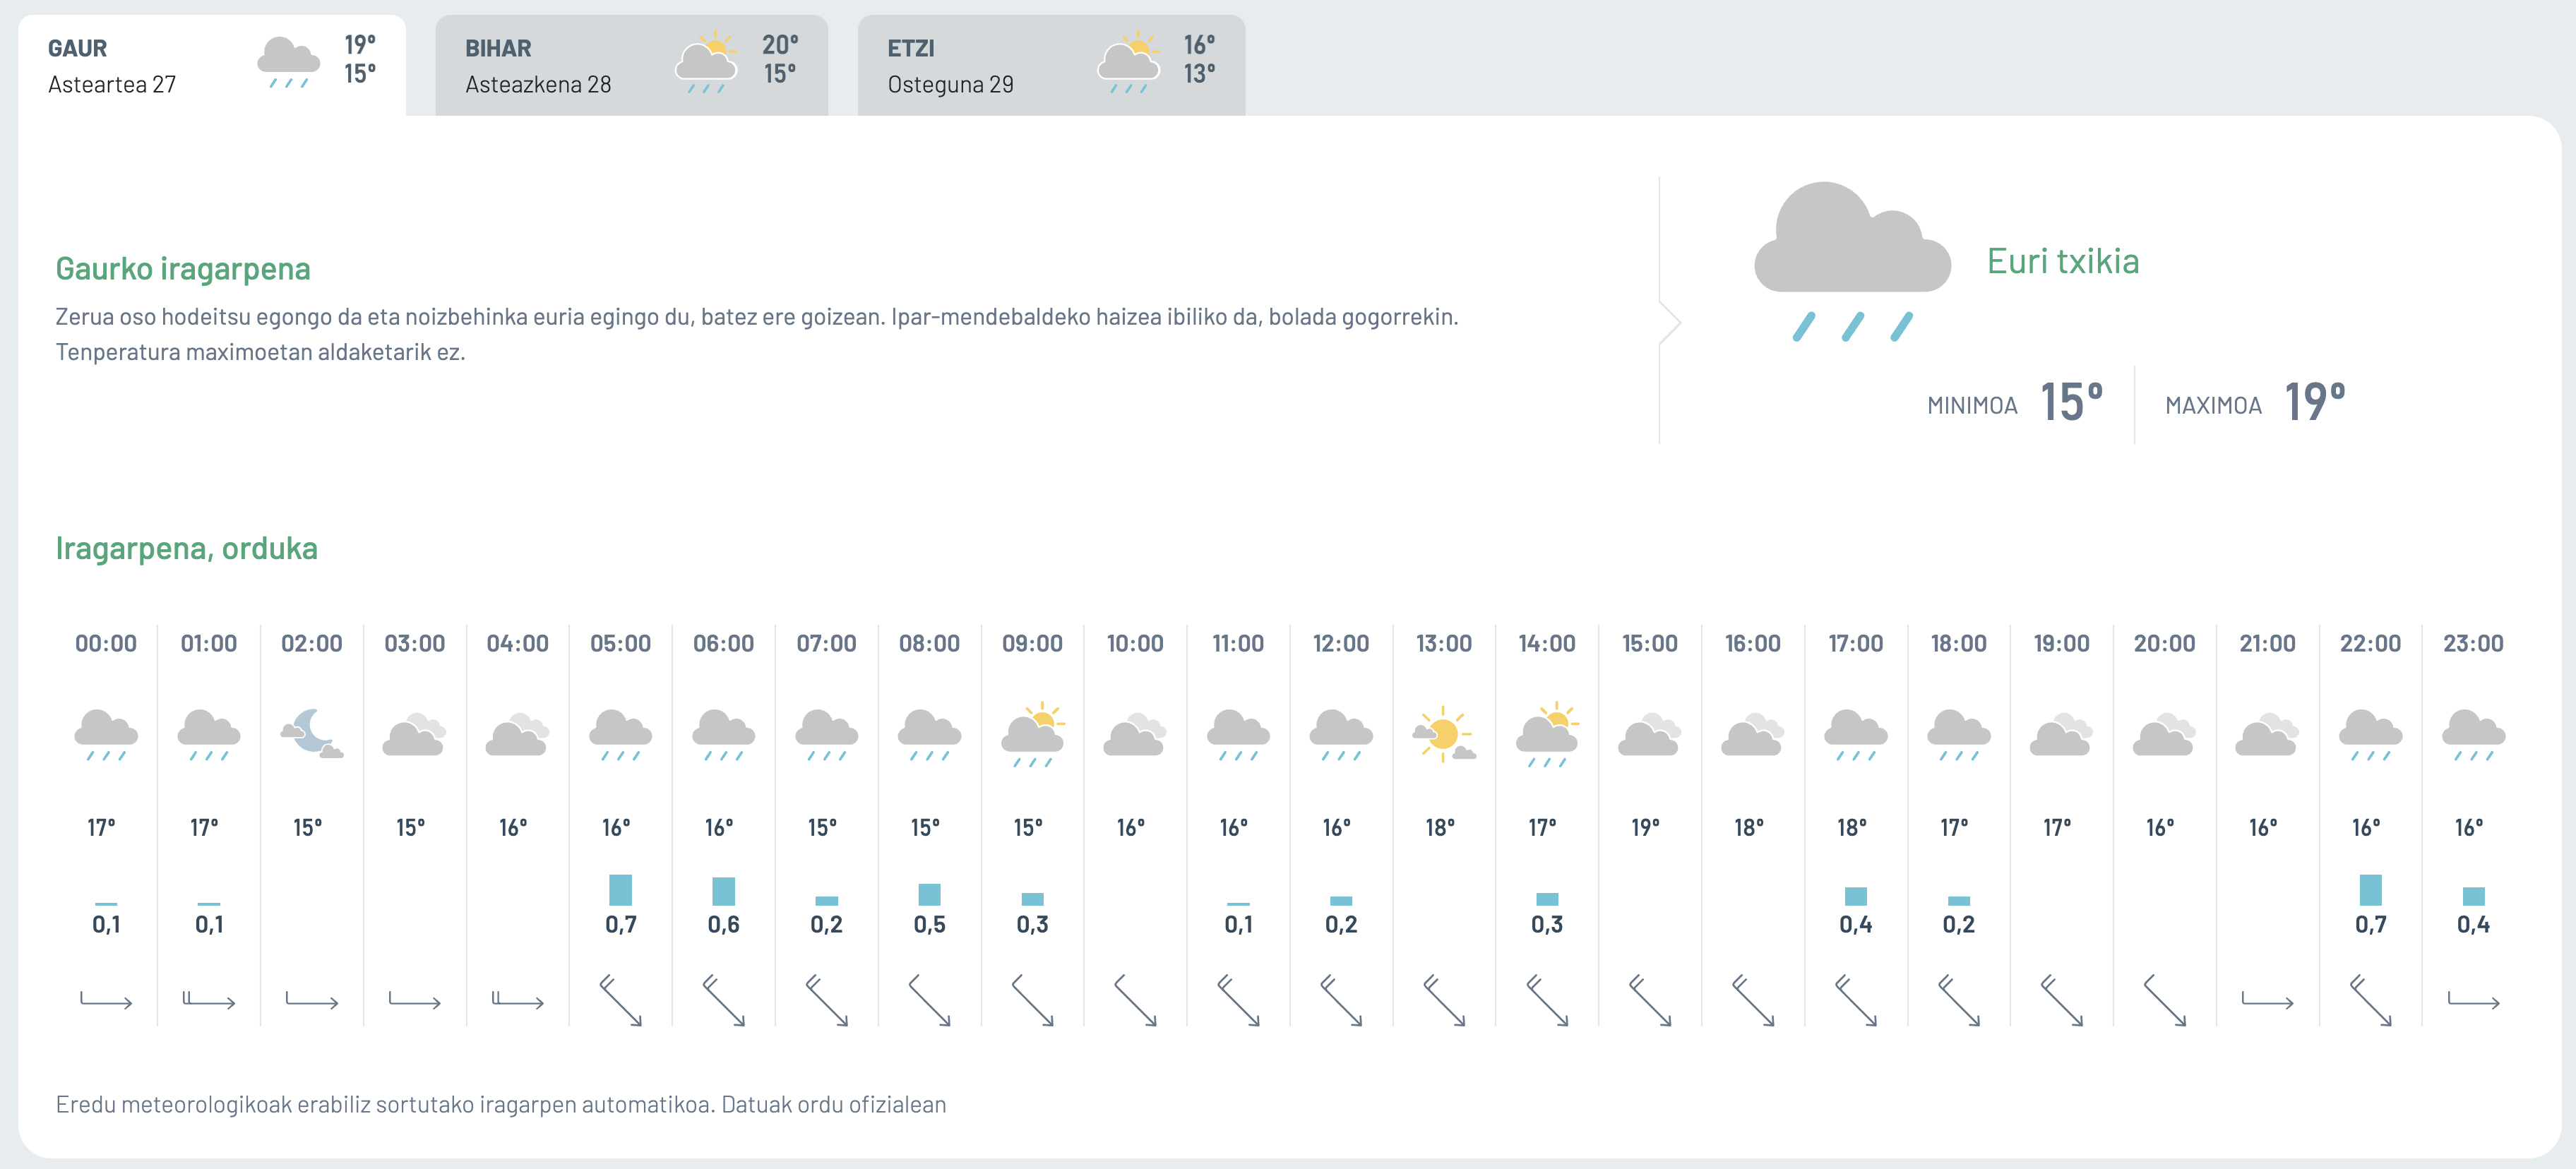The height and width of the screenshot is (1169, 2576).
Task: Click the MAXIMOA 19° value
Action: tap(2315, 402)
